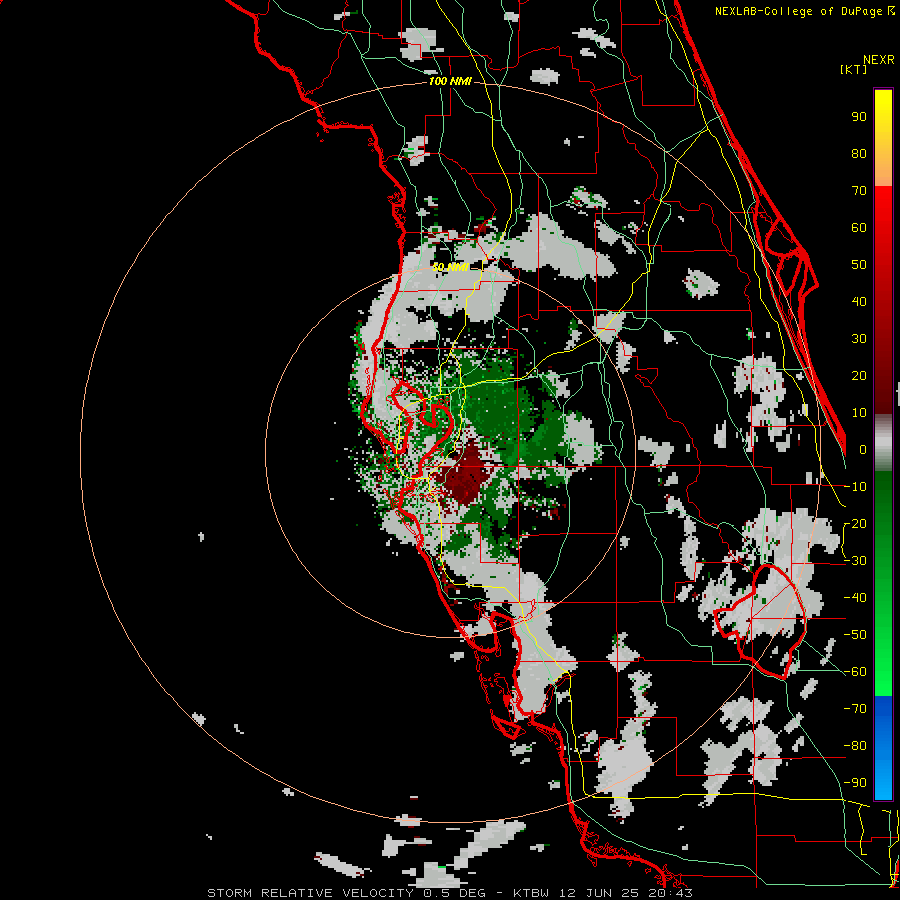Viewport: 900px width, 900px height.
Task: Pick the blue band of the velocity scale
Action: [883, 747]
